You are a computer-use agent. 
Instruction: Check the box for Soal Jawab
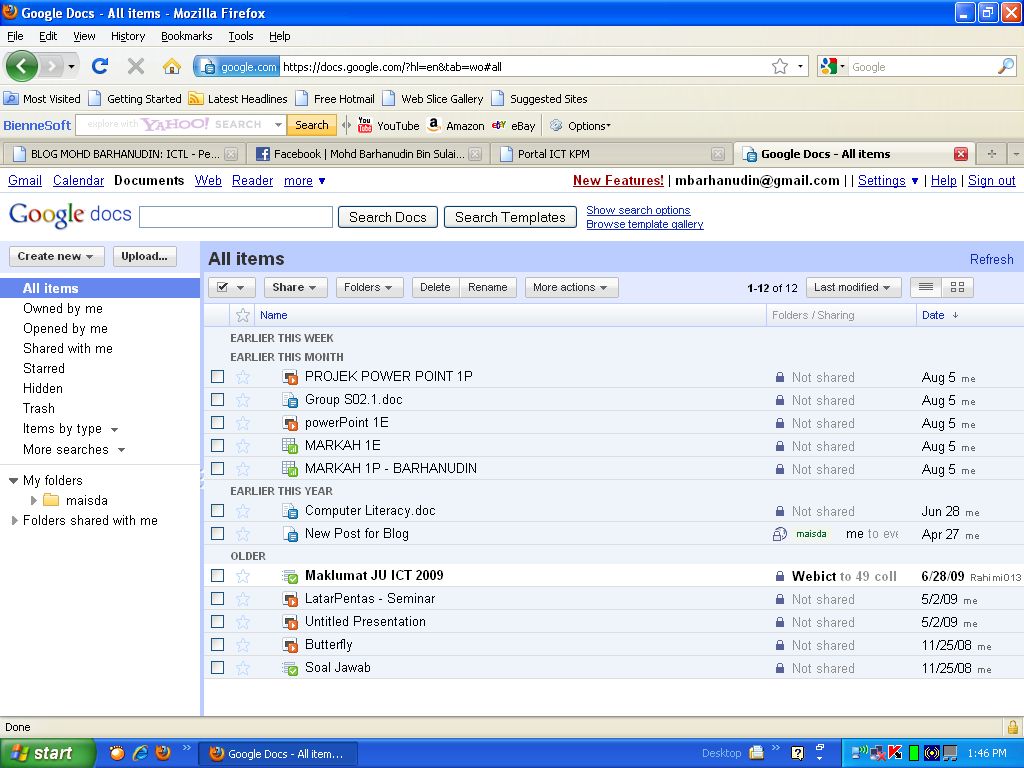click(x=217, y=667)
